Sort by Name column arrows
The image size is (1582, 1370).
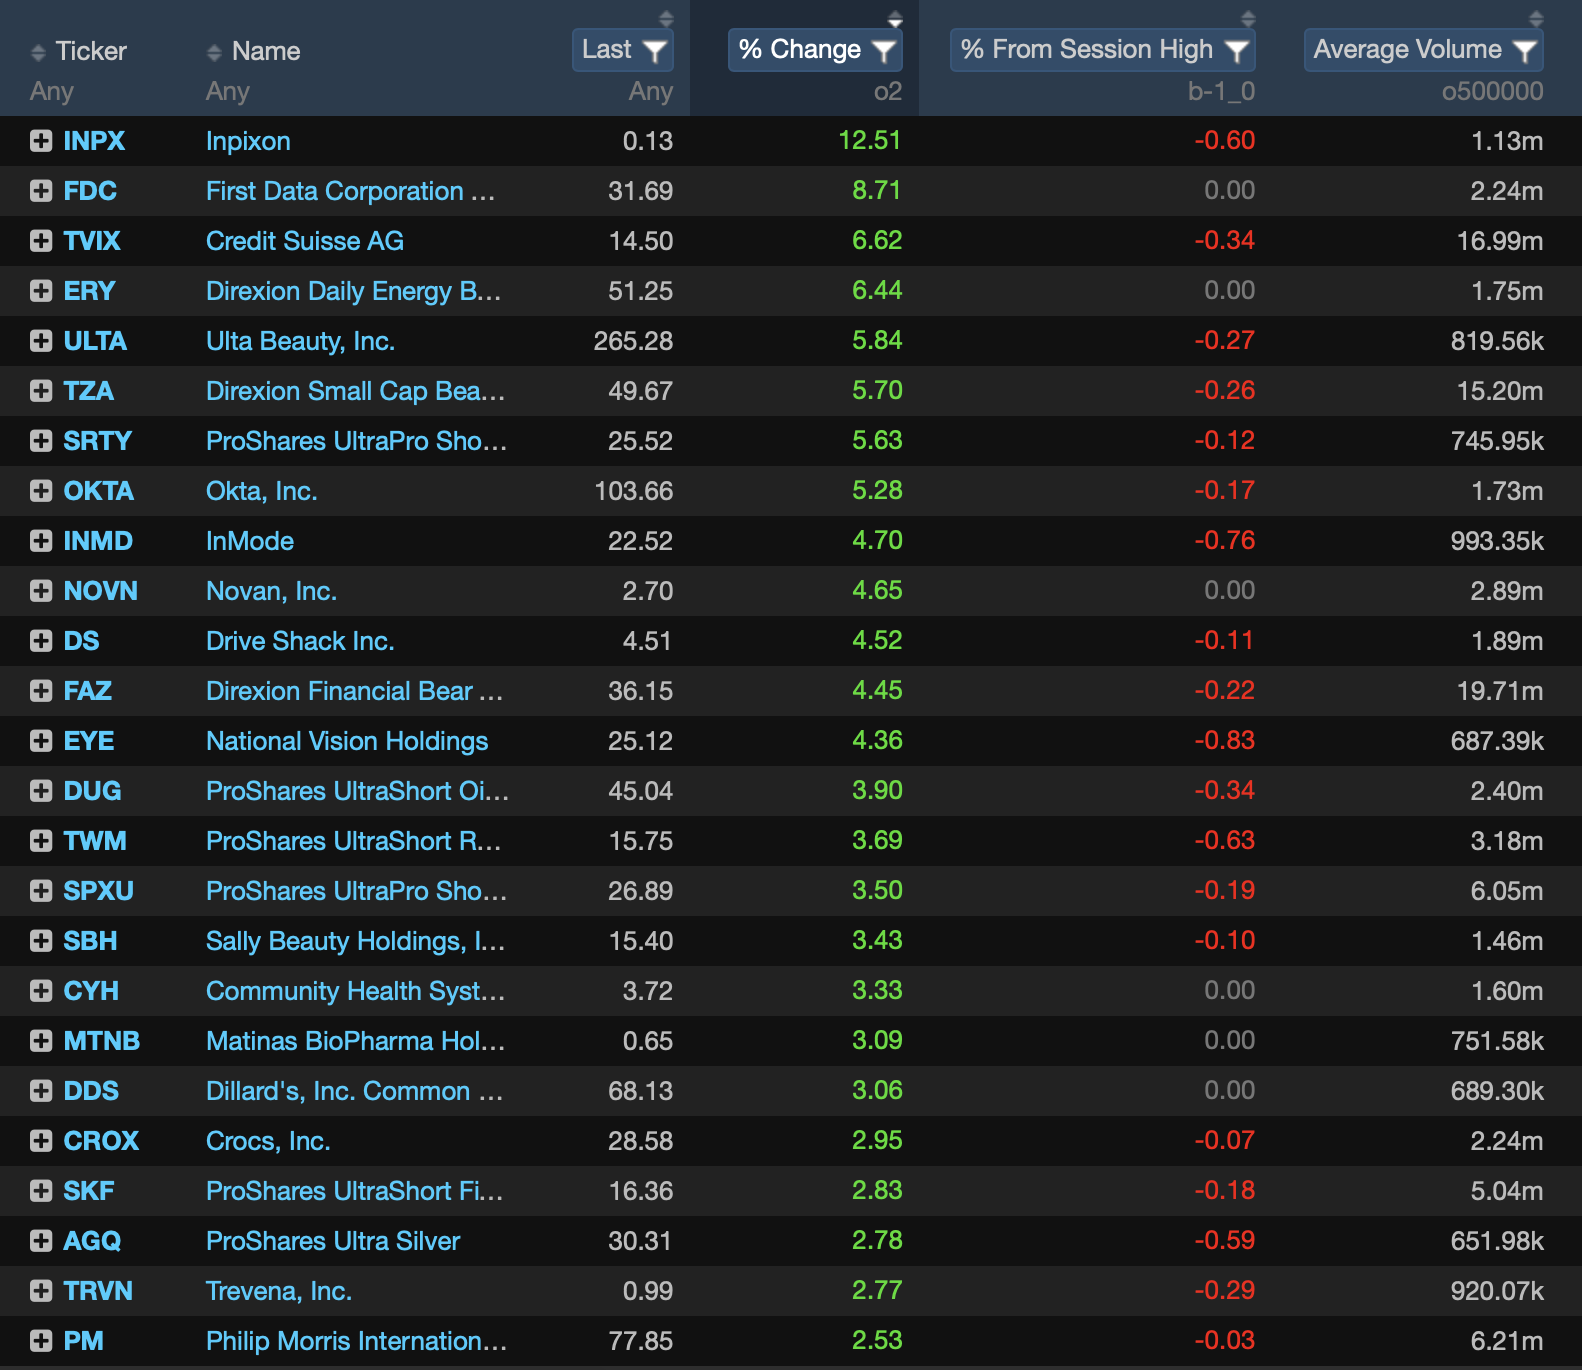point(214,52)
